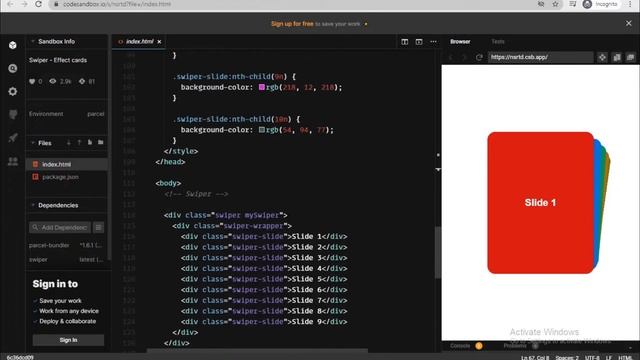
Task: Refresh the preview with the reload icon
Action: [479, 57]
